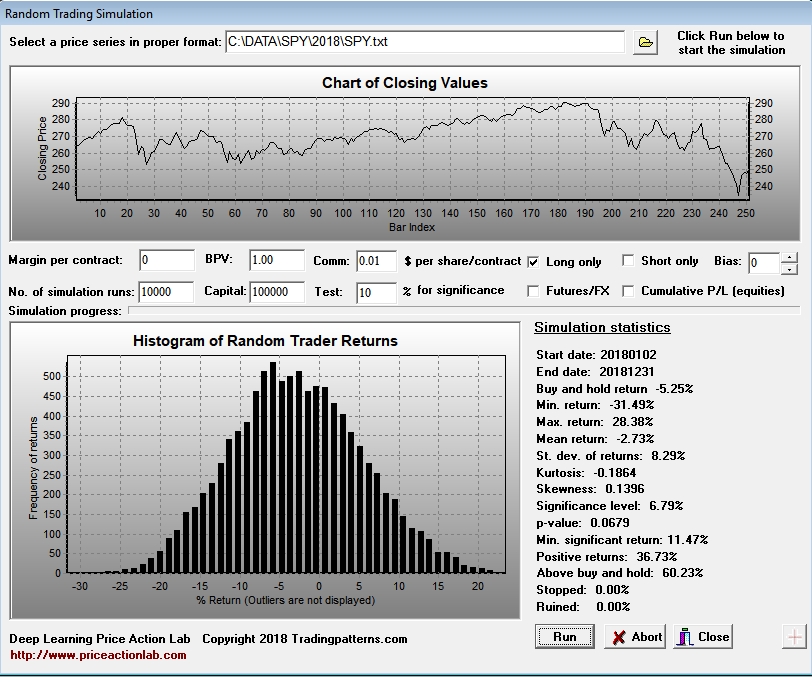Click the Abort button

(634, 637)
